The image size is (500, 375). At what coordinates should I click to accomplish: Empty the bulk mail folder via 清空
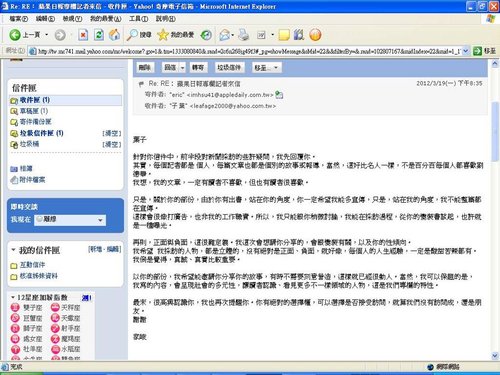(112, 133)
